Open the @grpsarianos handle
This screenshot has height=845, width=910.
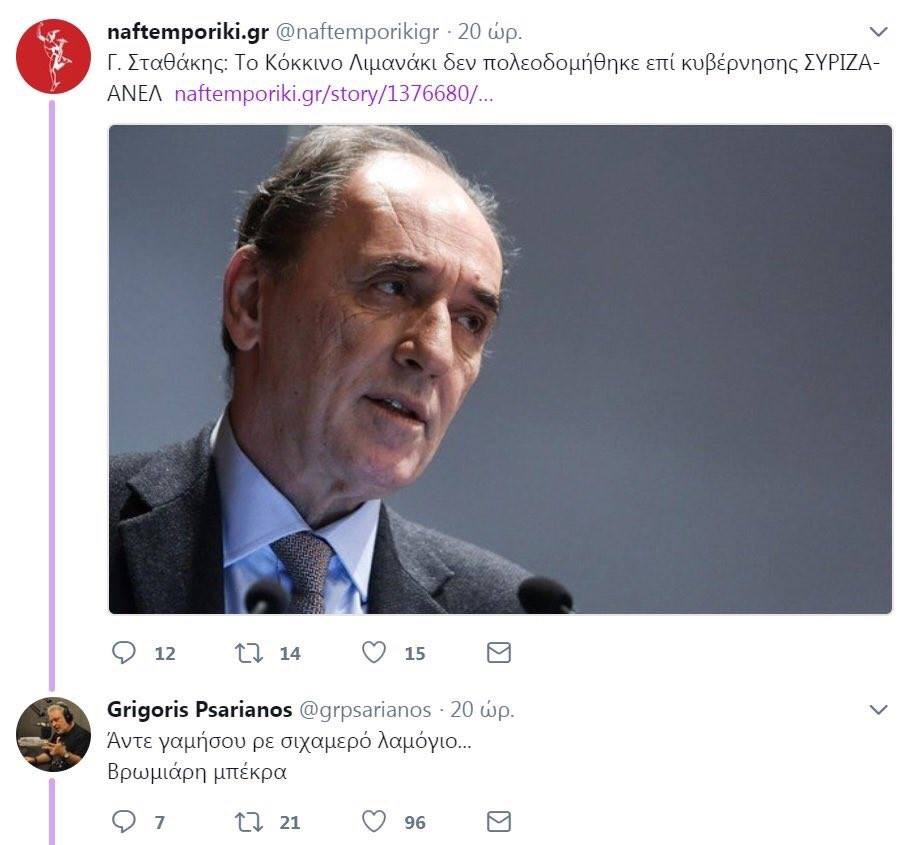tap(365, 710)
